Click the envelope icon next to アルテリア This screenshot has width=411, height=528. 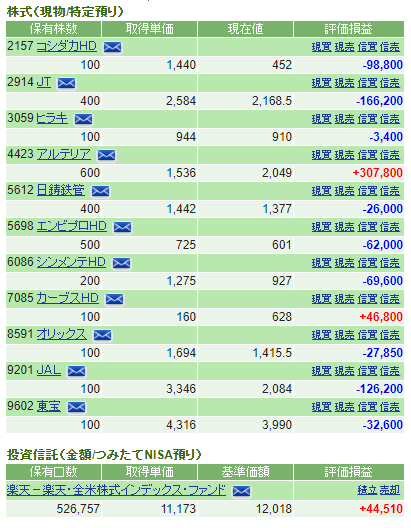(106, 155)
